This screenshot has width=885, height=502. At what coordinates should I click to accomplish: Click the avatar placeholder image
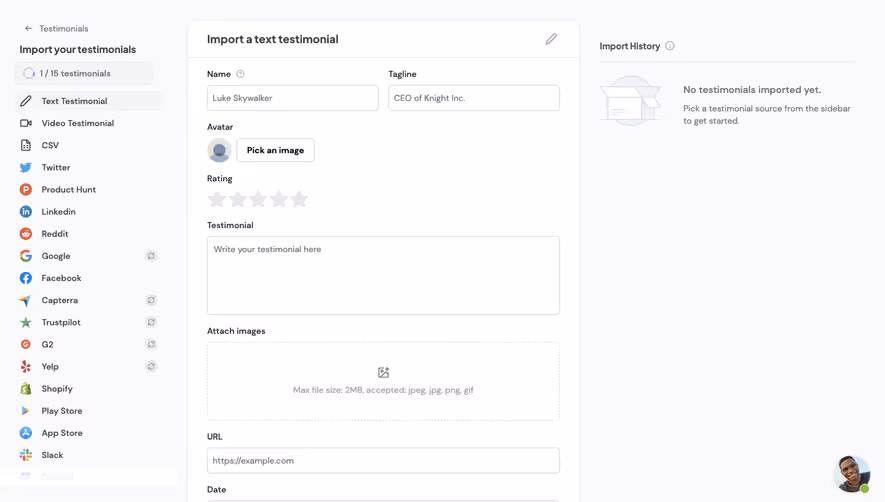(219, 150)
